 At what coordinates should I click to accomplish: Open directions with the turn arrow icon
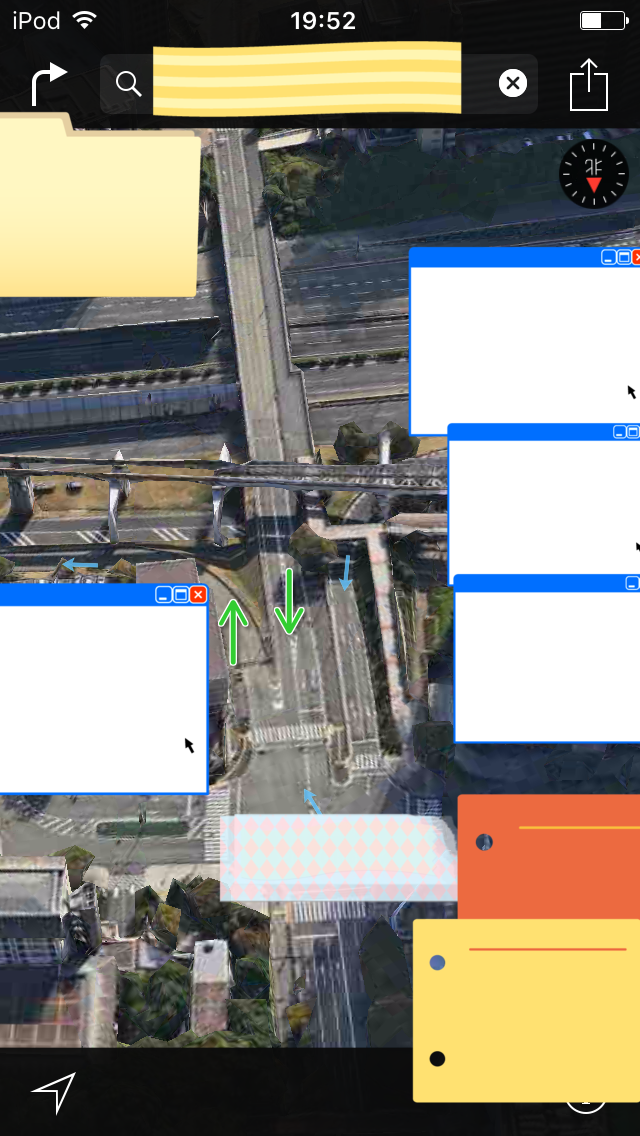(x=49, y=84)
